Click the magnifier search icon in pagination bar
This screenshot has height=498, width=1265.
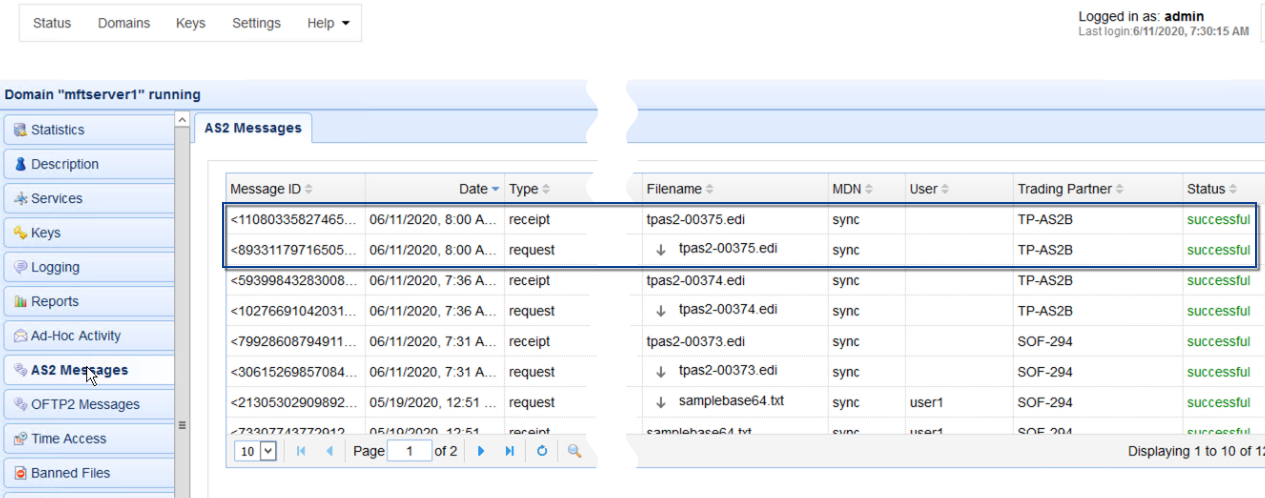(574, 451)
